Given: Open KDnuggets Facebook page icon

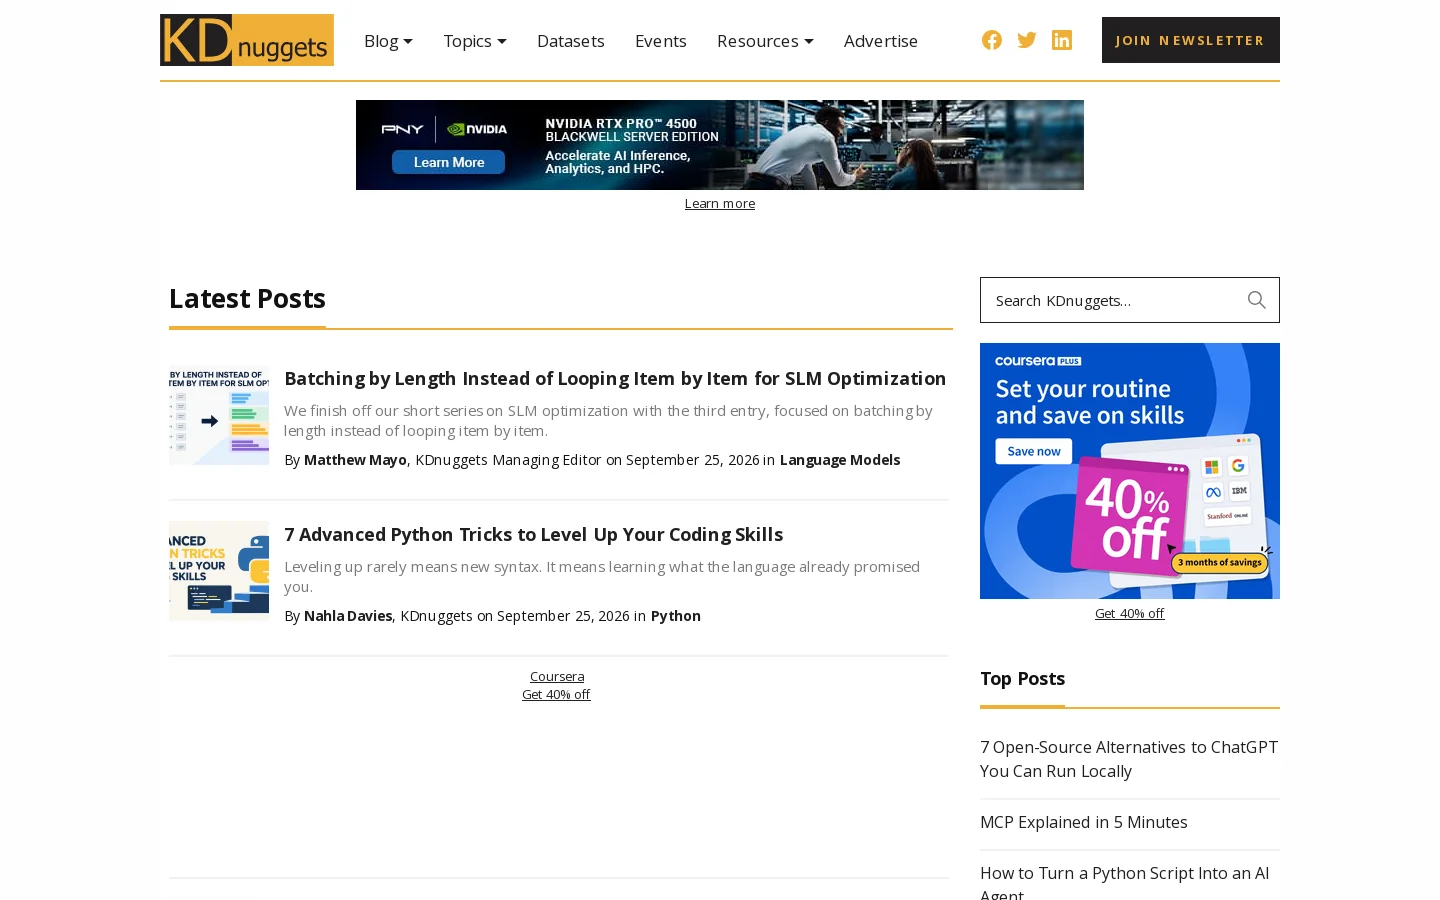Looking at the screenshot, I should (992, 40).
